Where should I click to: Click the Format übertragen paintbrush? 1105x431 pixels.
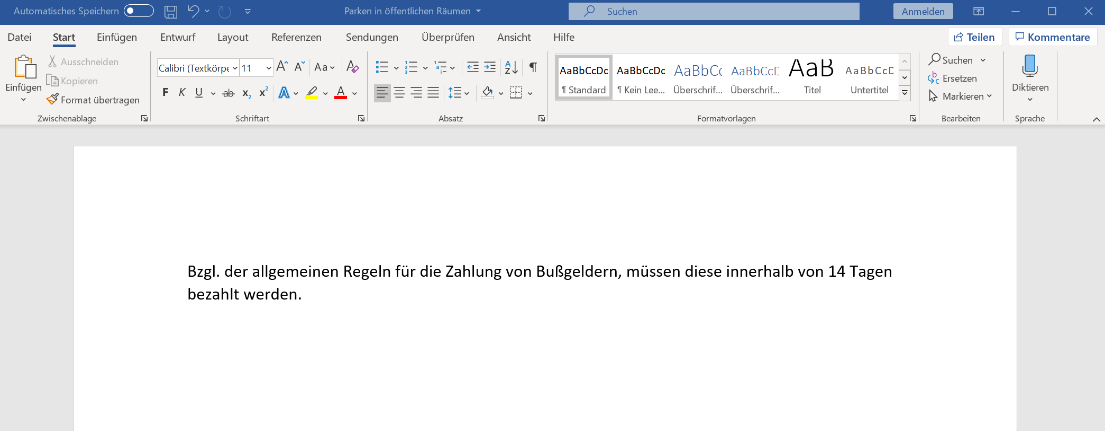click(92, 99)
